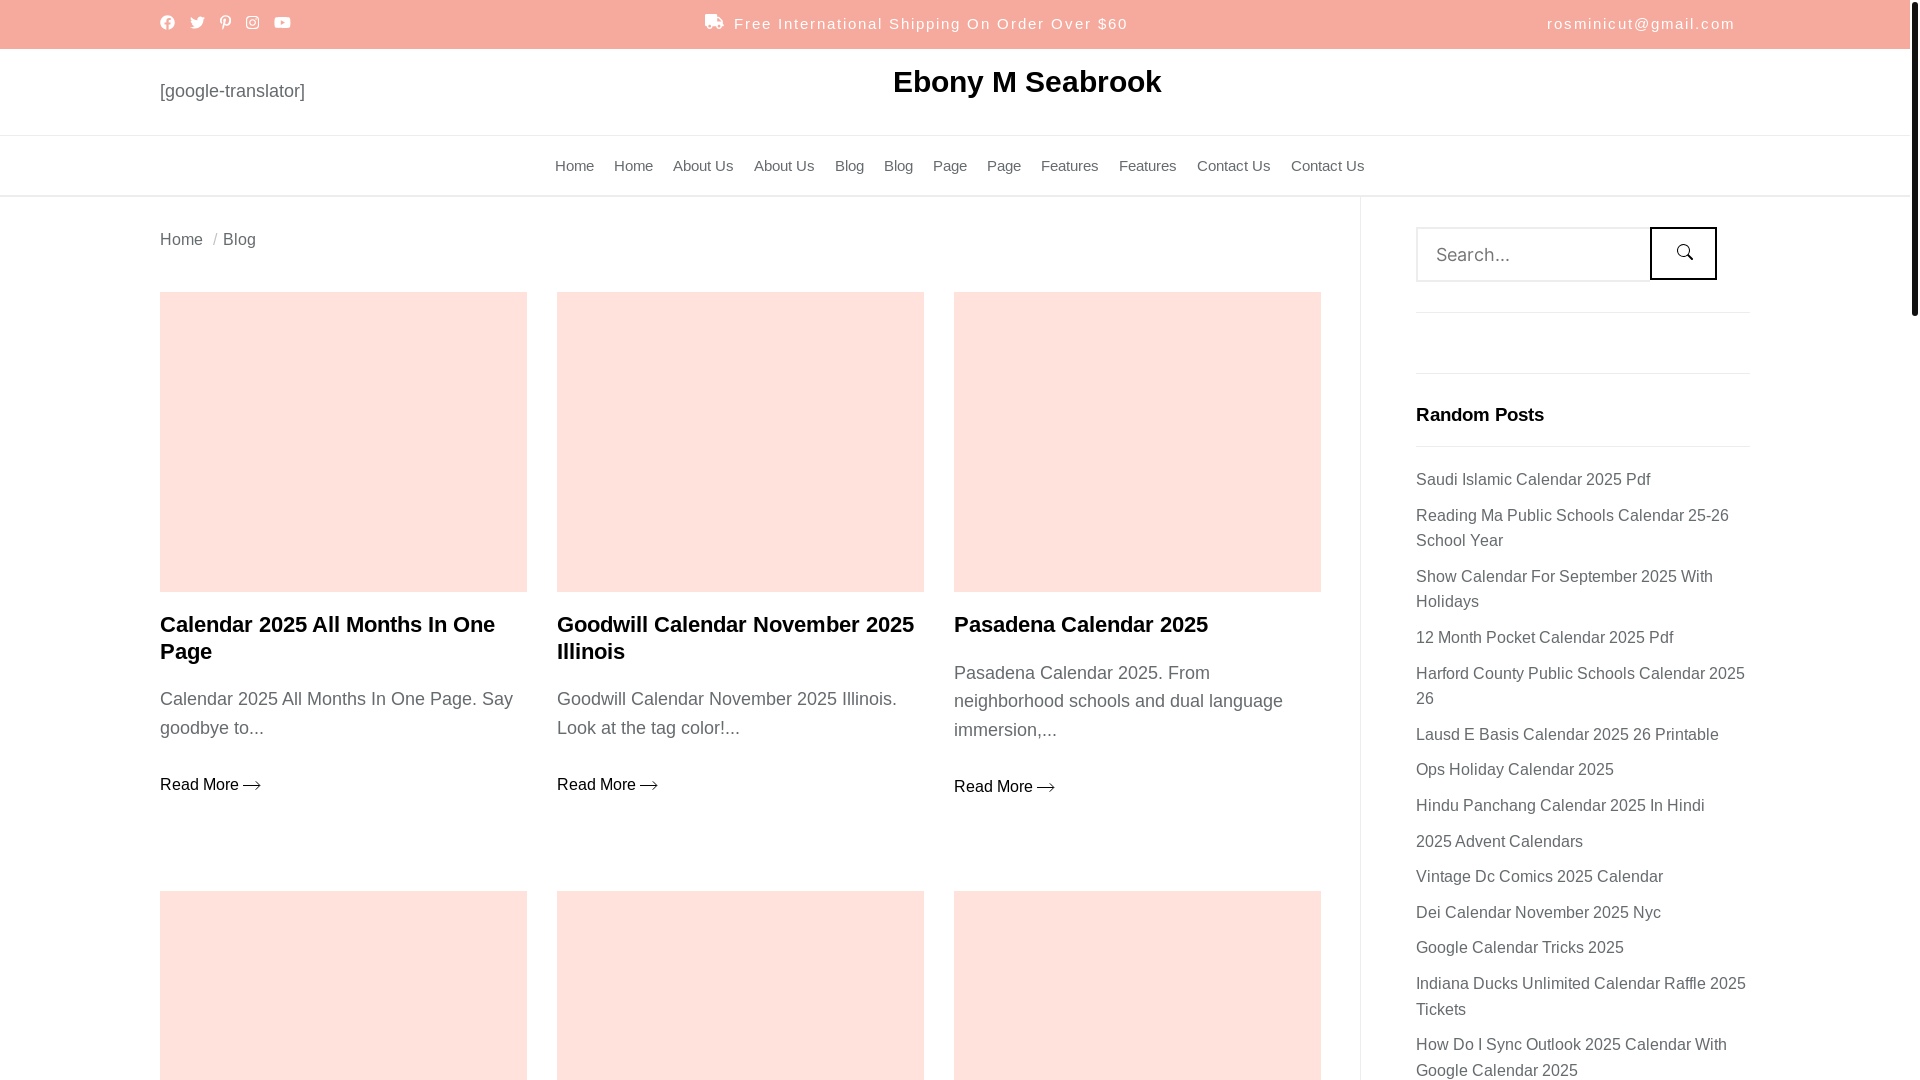Open Calendar 2025 All Months thumbnail
Image resolution: width=1920 pixels, height=1080 pixels.
tap(343, 442)
